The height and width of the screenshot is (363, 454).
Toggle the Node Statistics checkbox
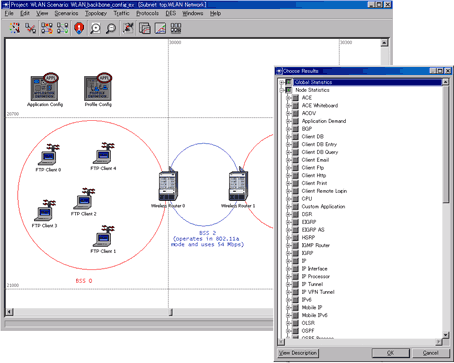point(289,90)
